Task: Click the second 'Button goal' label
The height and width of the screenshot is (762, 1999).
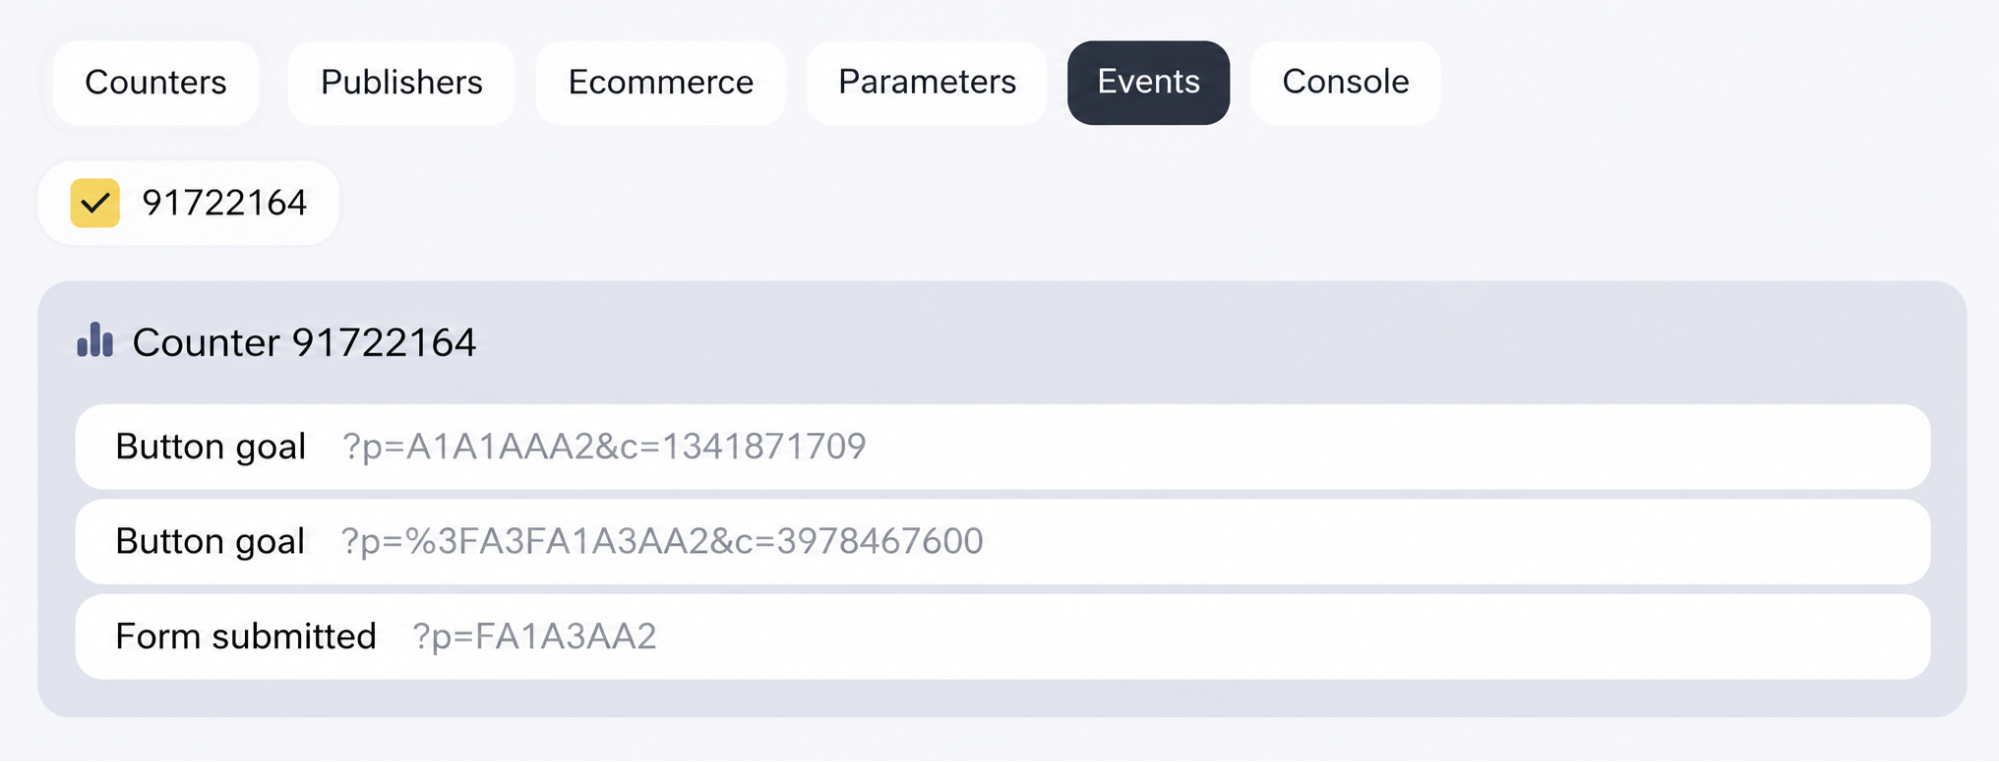Action: (x=210, y=542)
